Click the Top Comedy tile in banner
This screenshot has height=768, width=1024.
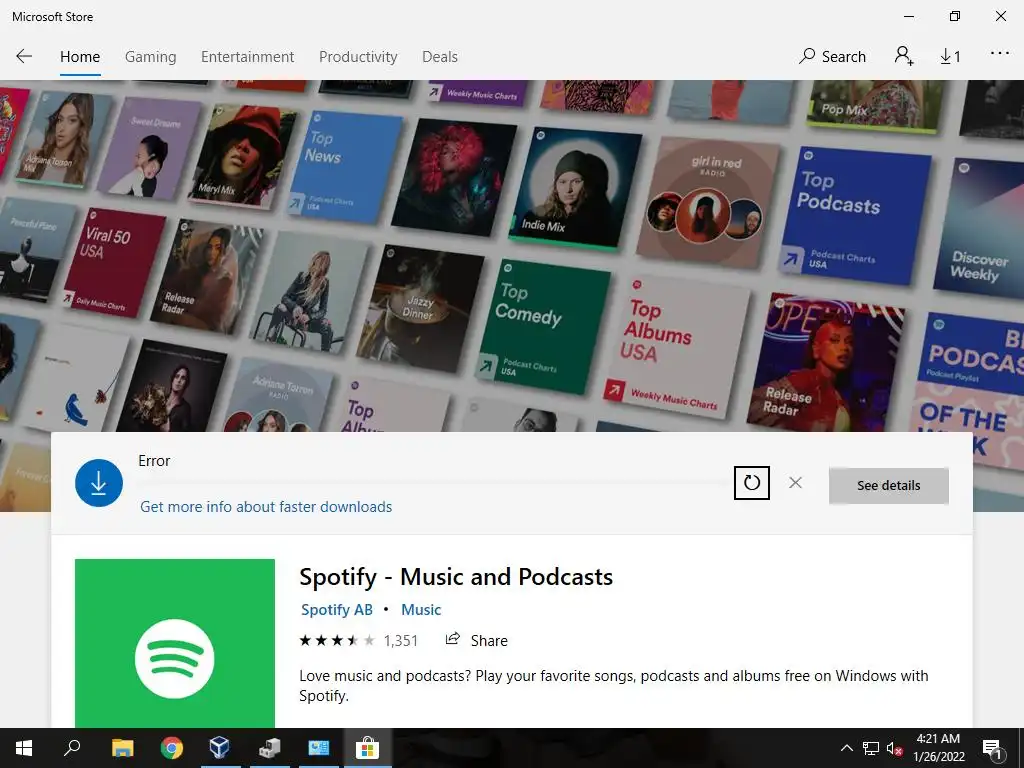pos(542,326)
